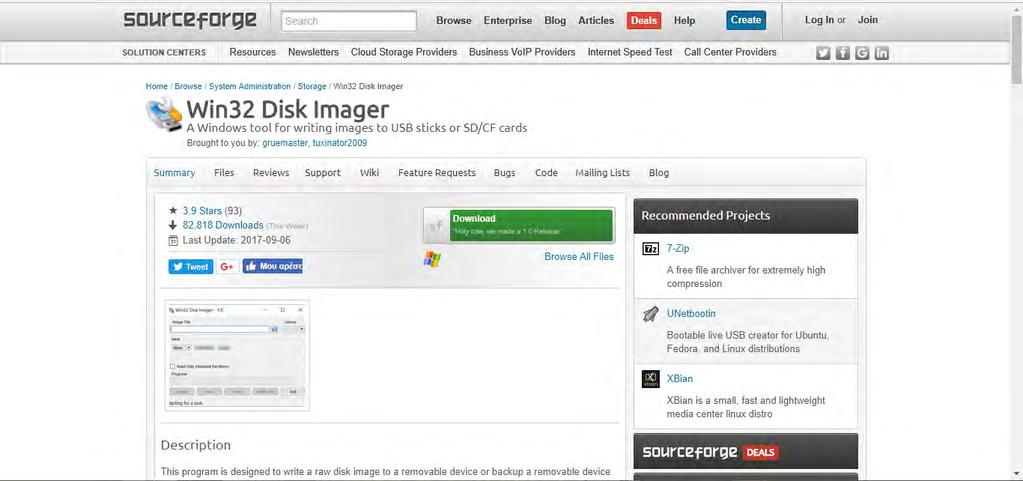Go to Storage breadcrumb
The height and width of the screenshot is (481, 1023).
click(312, 86)
